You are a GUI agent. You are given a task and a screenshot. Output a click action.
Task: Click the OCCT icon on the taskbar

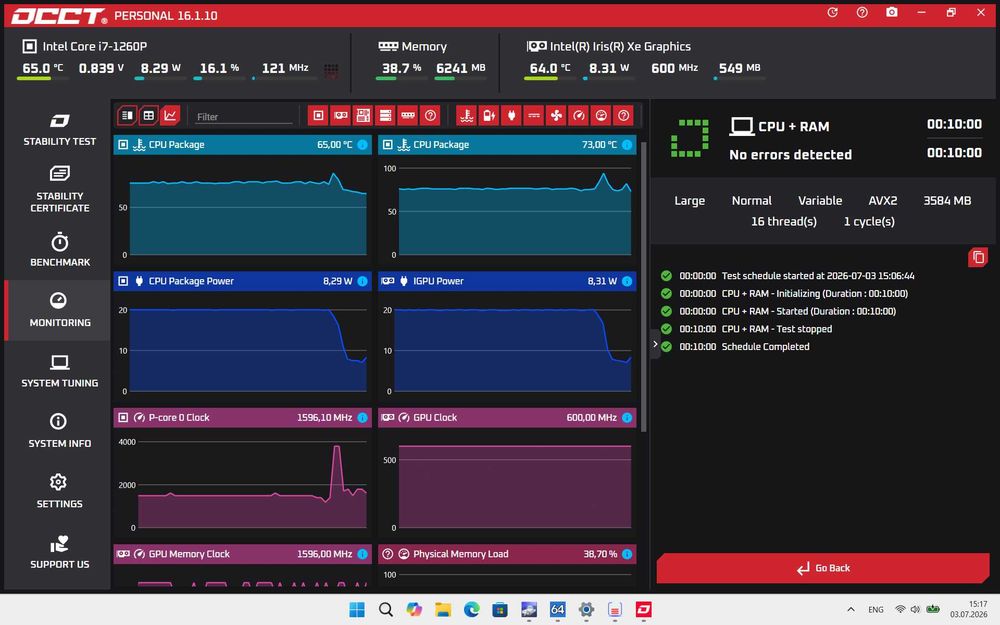point(643,610)
